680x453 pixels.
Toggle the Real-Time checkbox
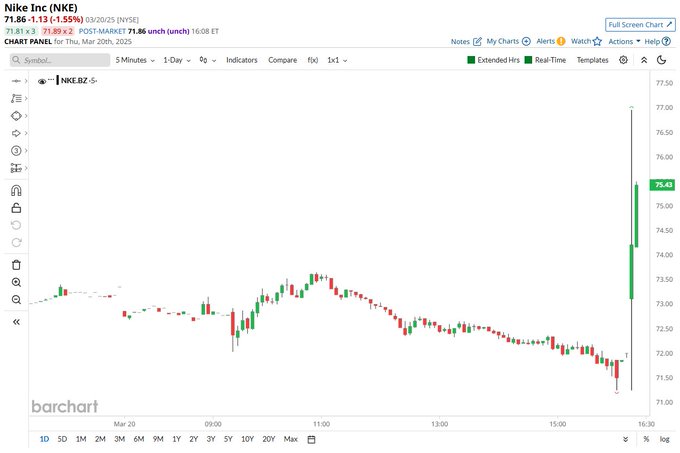coord(528,60)
